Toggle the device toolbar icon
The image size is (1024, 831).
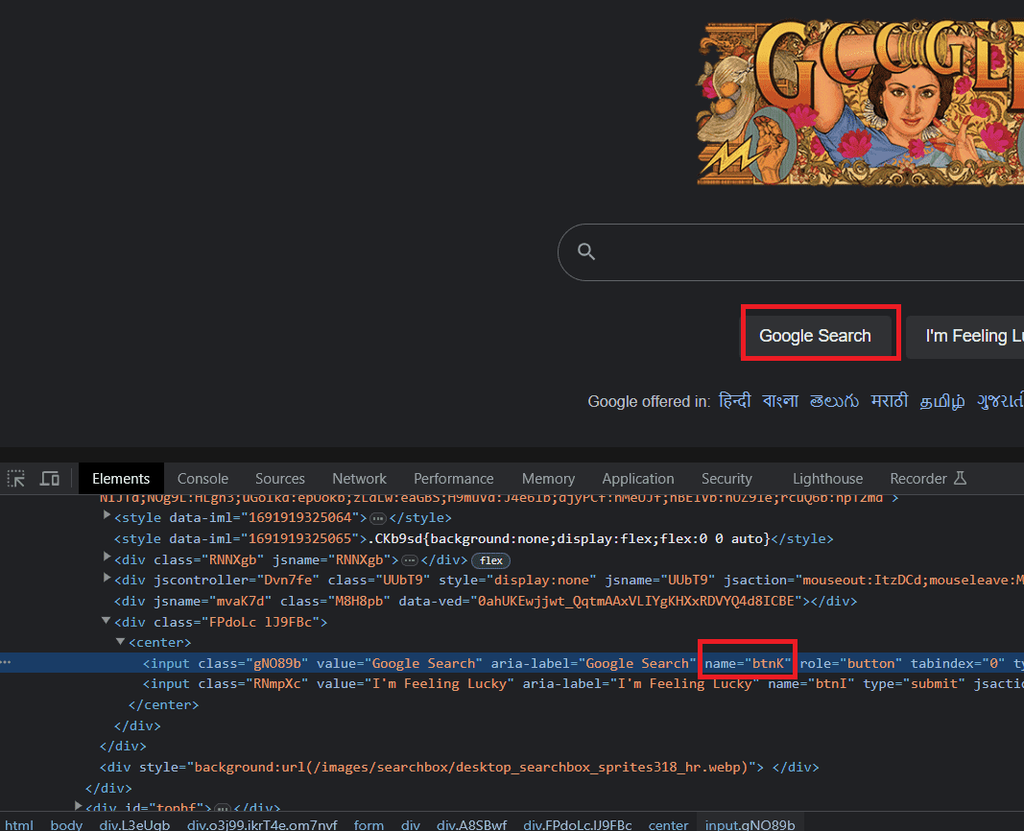tap(50, 478)
